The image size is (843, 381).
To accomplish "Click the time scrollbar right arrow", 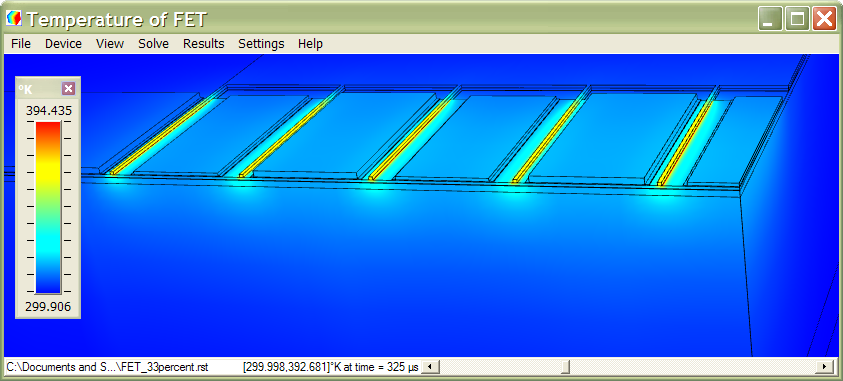I will point(824,368).
